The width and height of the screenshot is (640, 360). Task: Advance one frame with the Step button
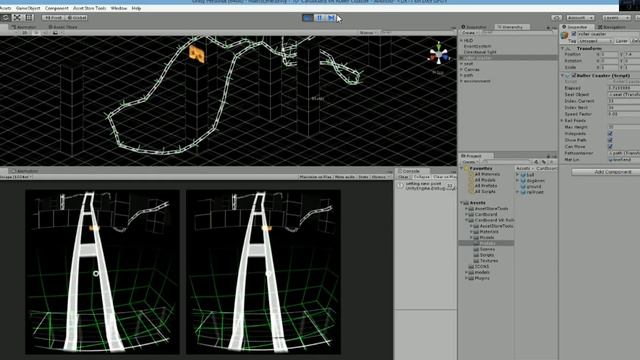(x=331, y=18)
